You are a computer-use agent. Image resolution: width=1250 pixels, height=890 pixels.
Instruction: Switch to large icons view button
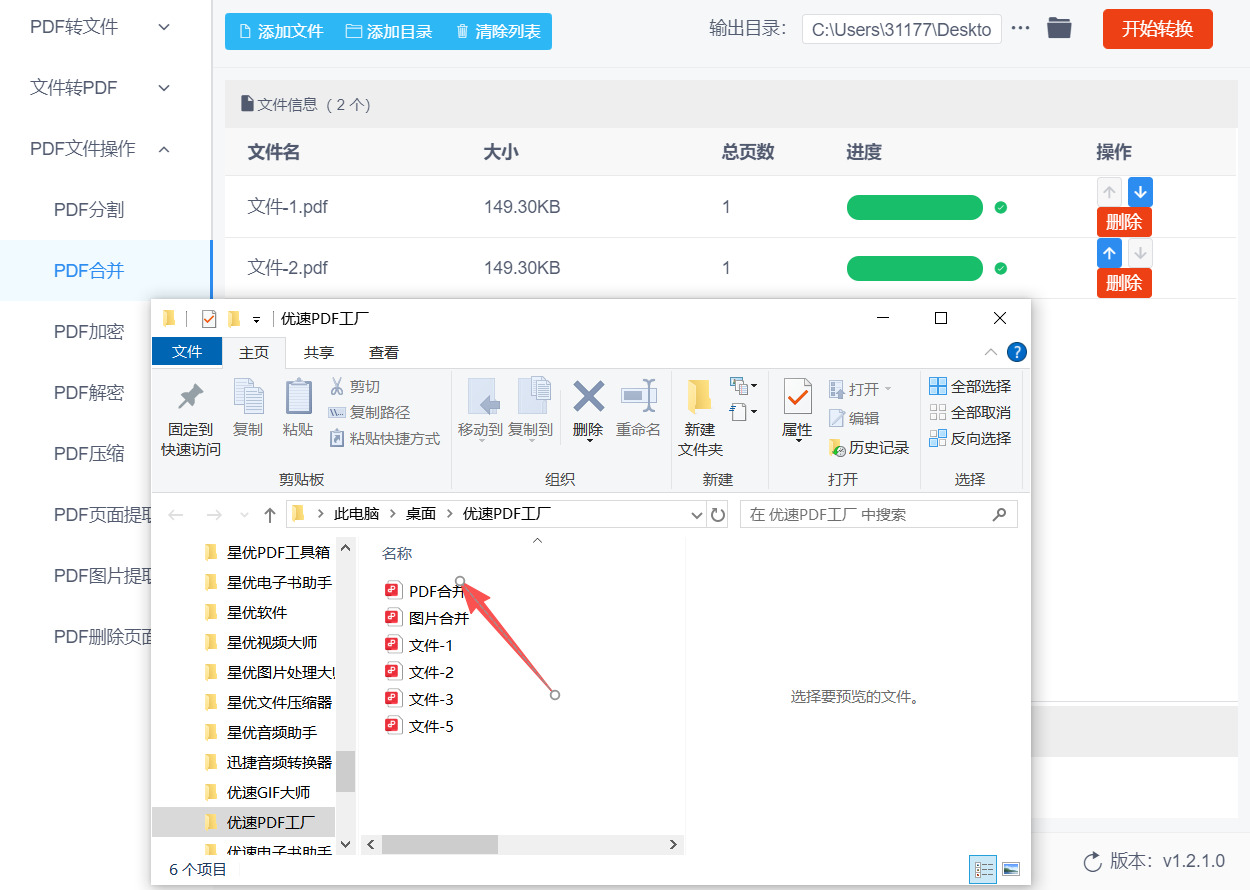[1010, 869]
